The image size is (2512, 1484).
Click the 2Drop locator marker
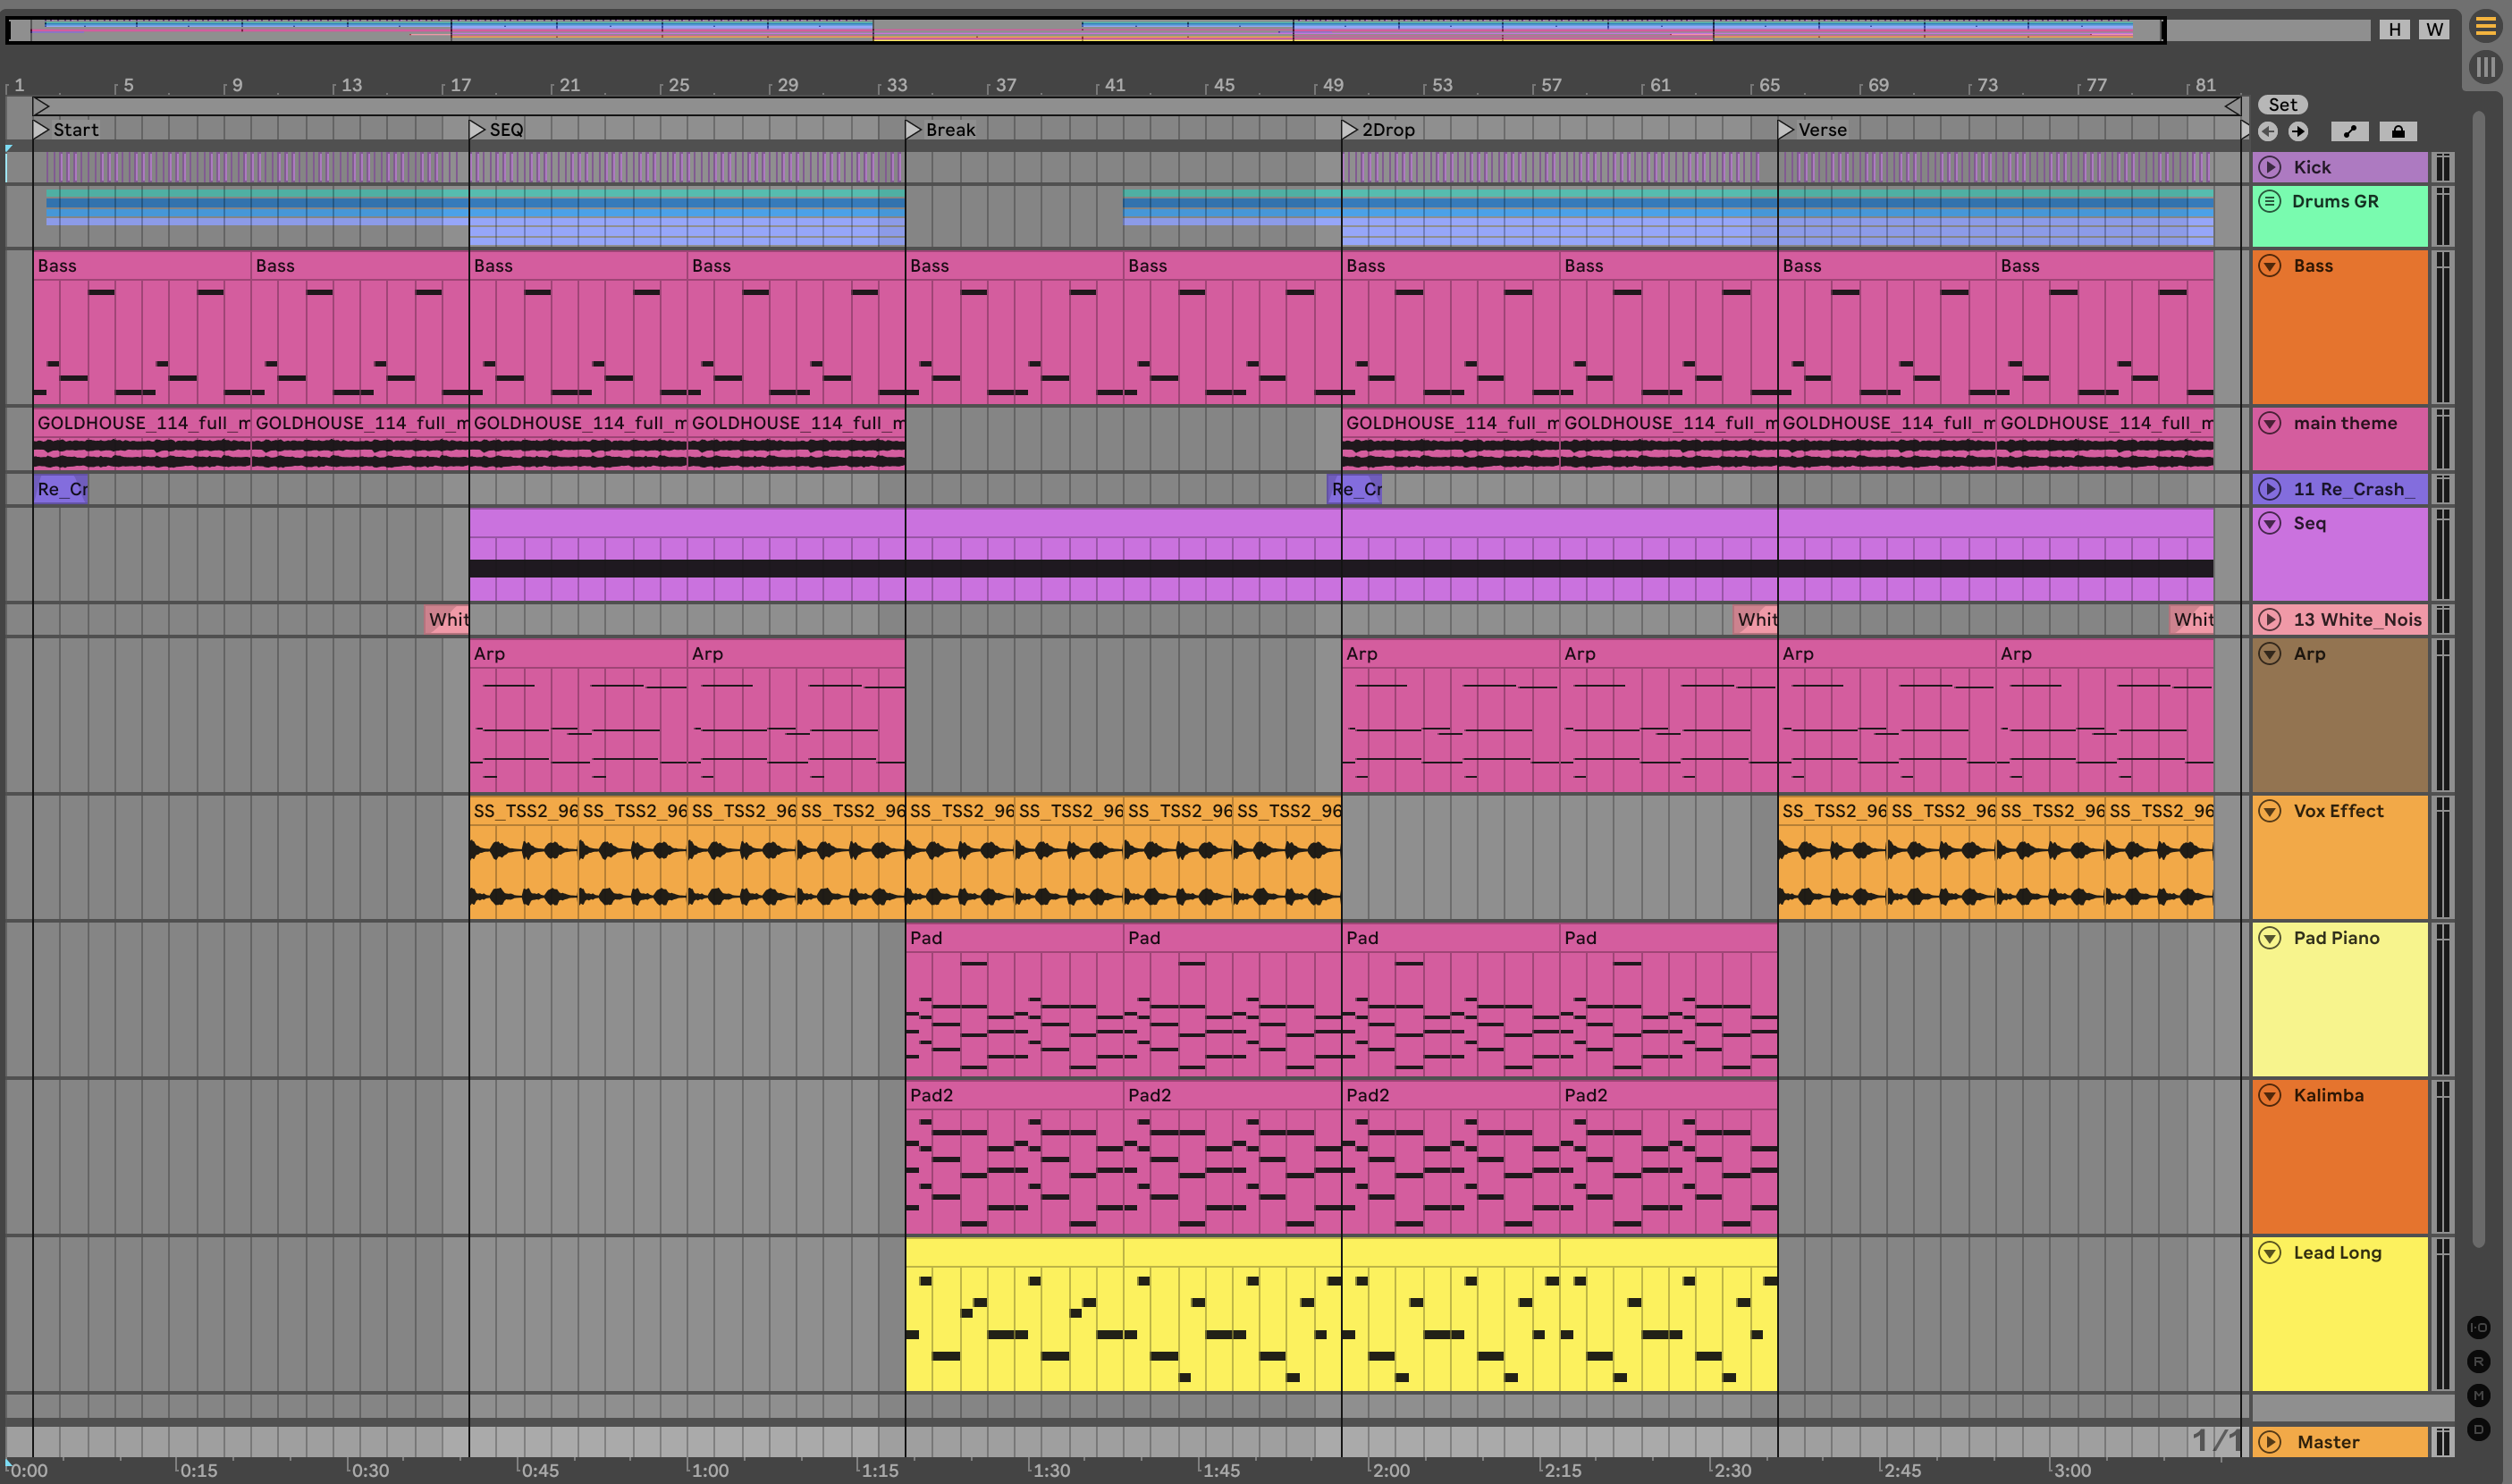coord(1349,130)
